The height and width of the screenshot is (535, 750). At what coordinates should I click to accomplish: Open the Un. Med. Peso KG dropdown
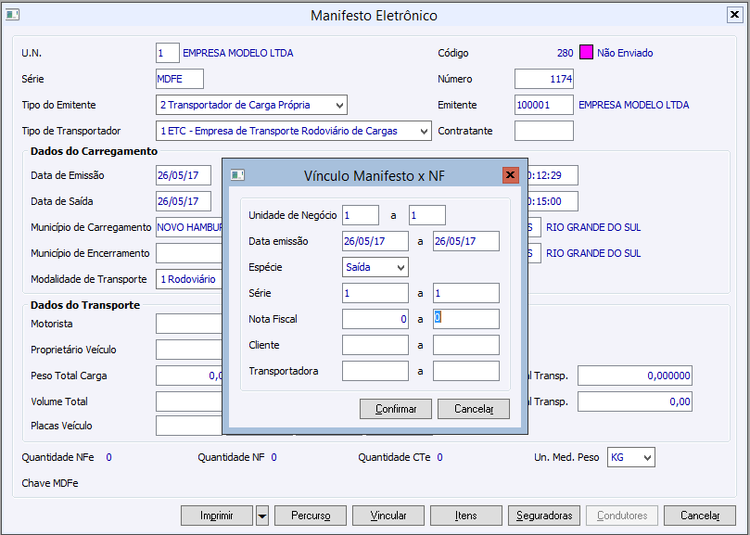646,457
